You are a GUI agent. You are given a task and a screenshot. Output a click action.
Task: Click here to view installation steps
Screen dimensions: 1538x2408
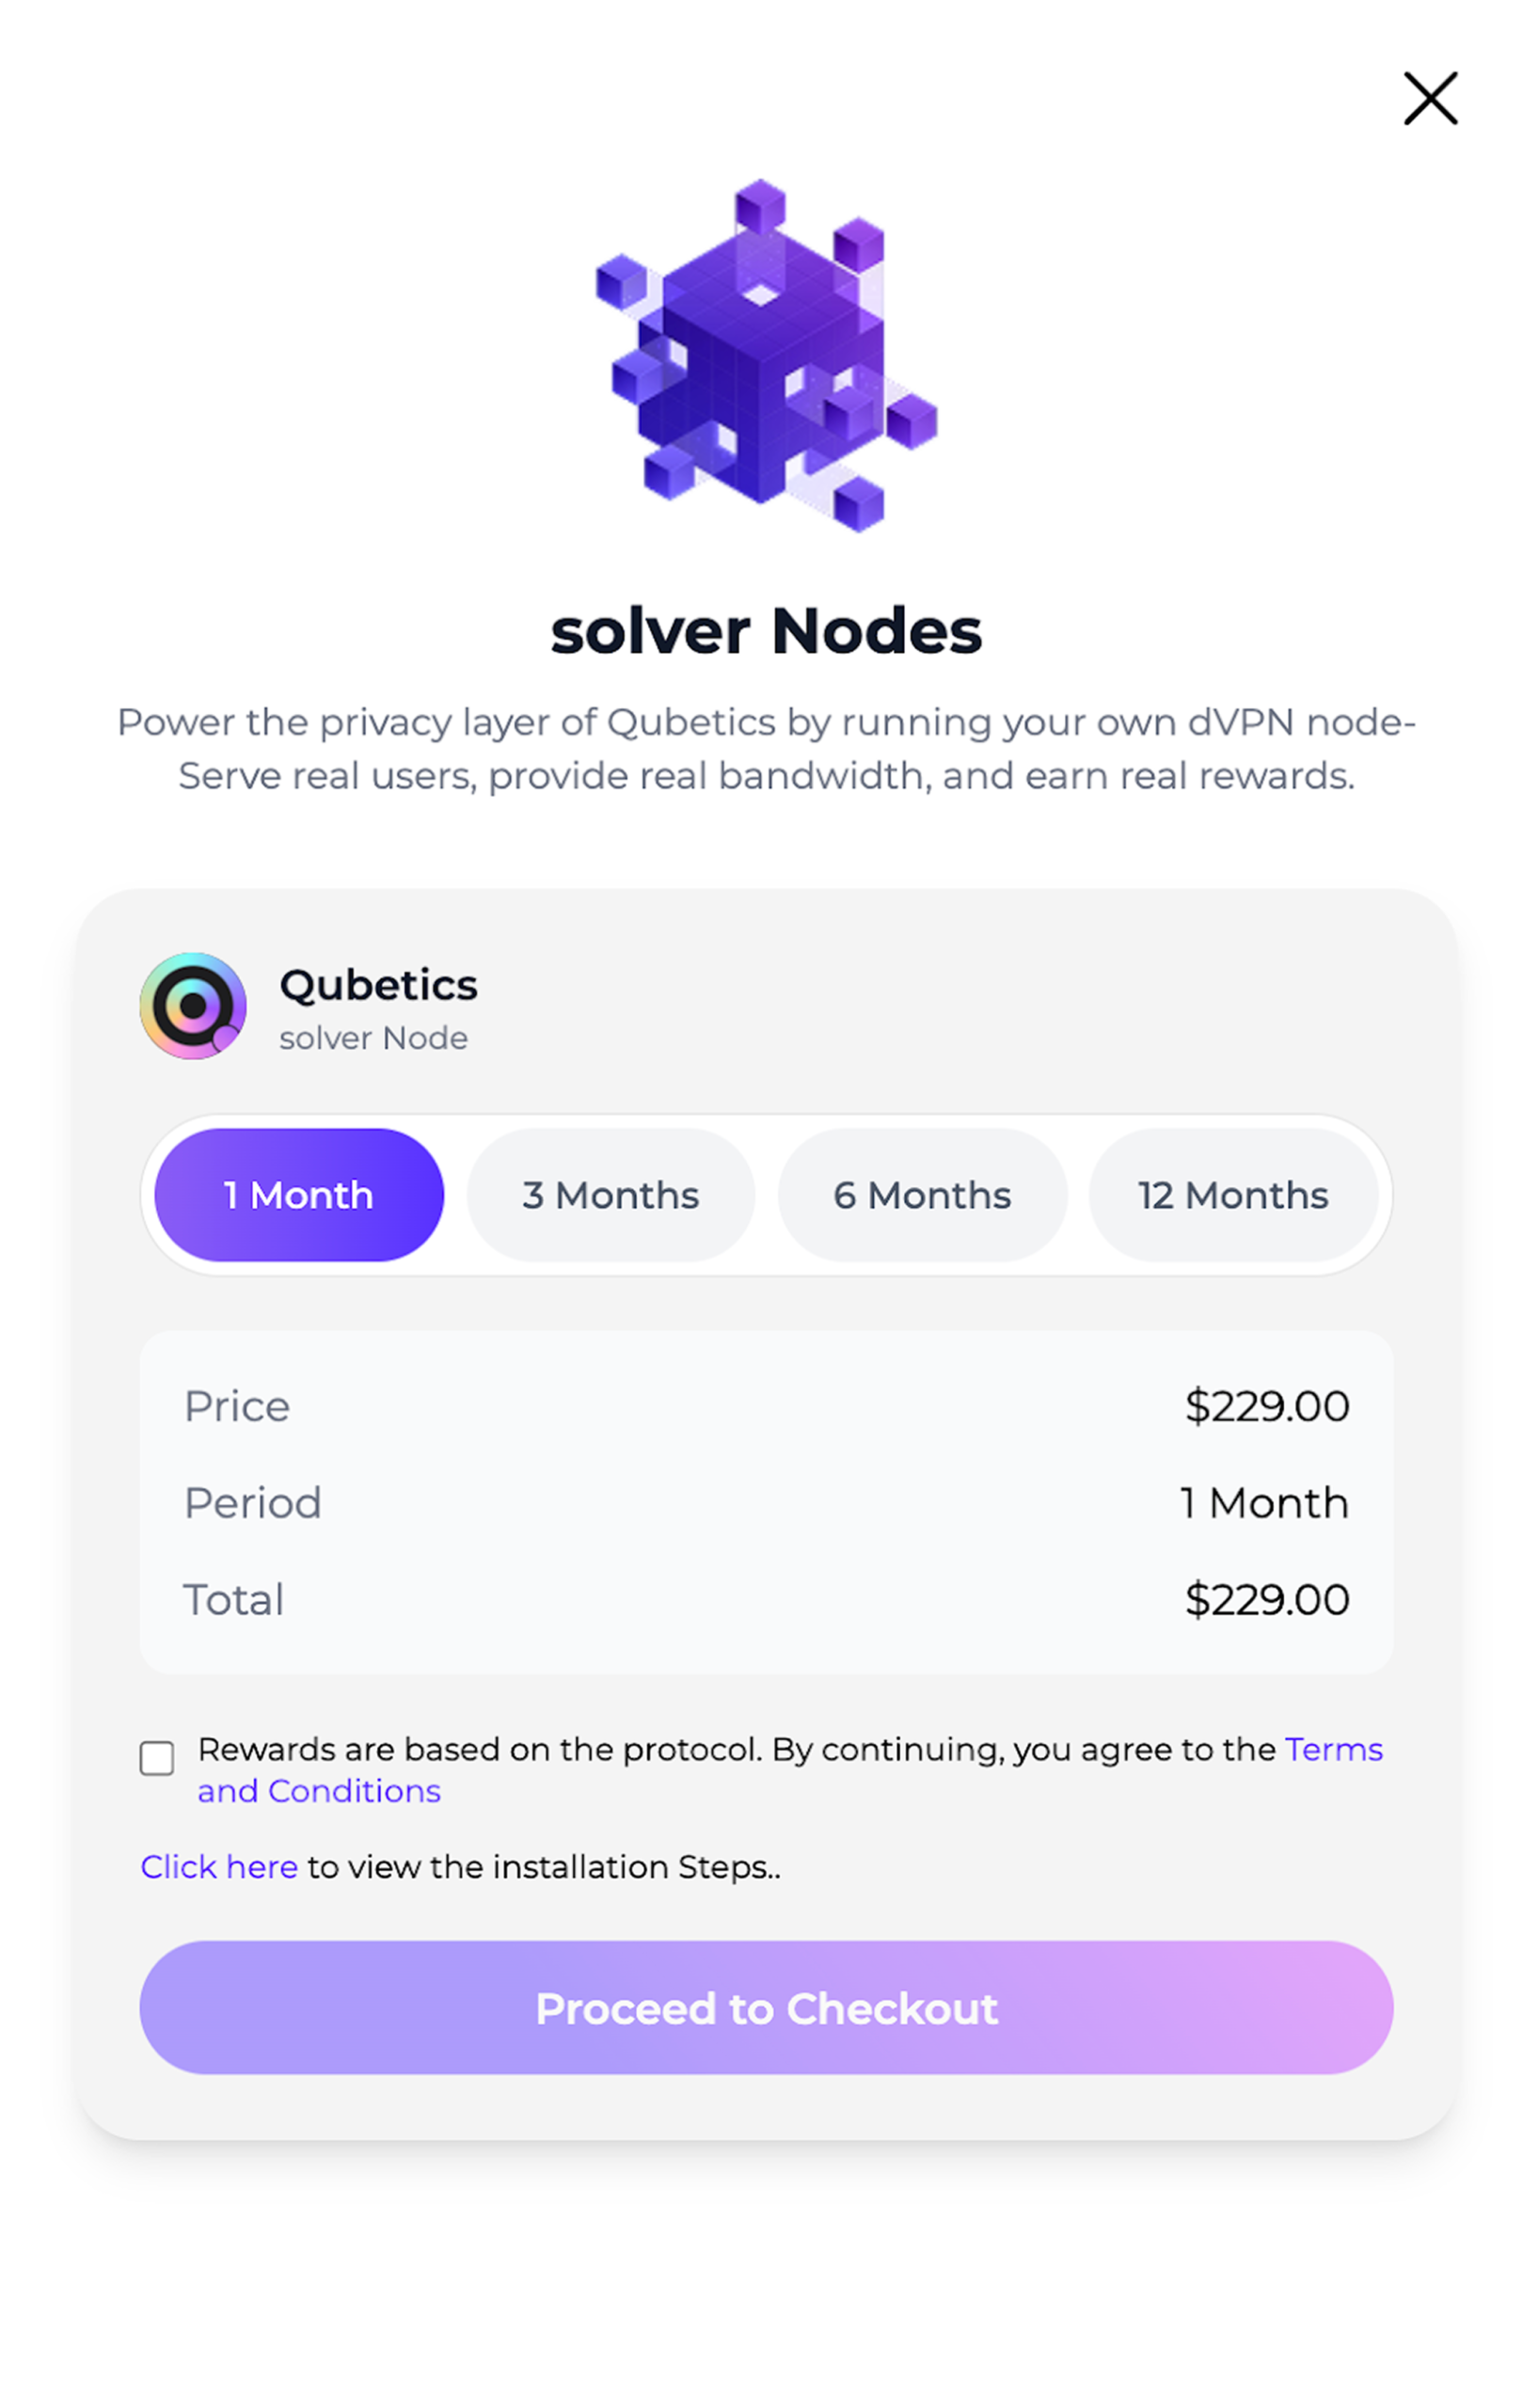coord(219,1867)
